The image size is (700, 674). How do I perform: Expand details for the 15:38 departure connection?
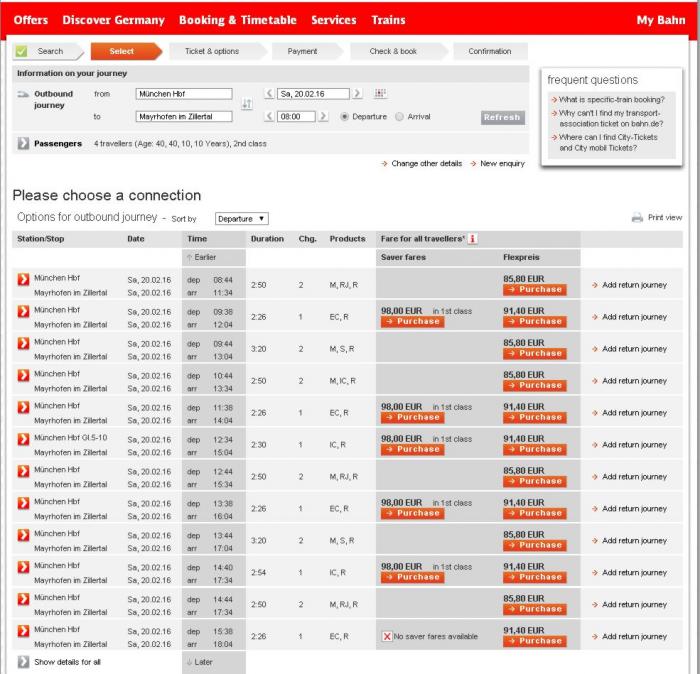pos(23,631)
